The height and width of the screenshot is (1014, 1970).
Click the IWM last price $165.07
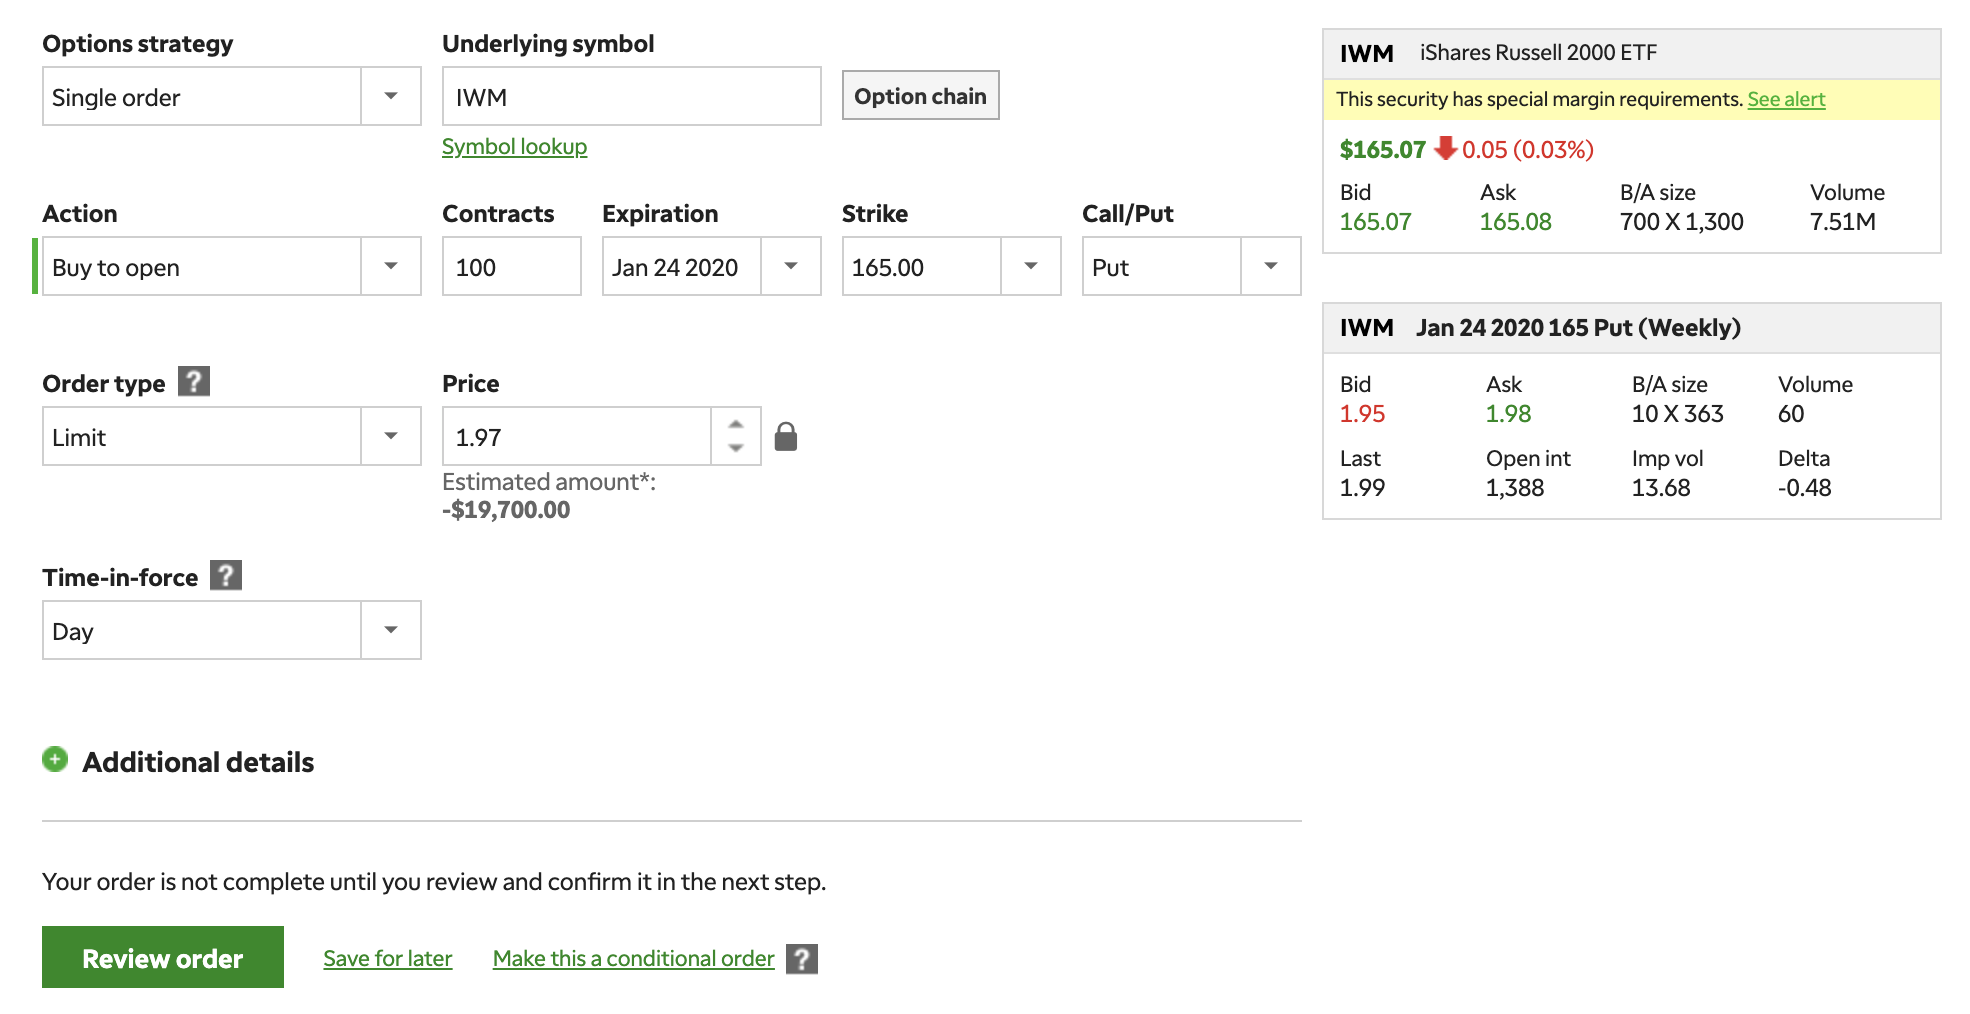(1382, 150)
